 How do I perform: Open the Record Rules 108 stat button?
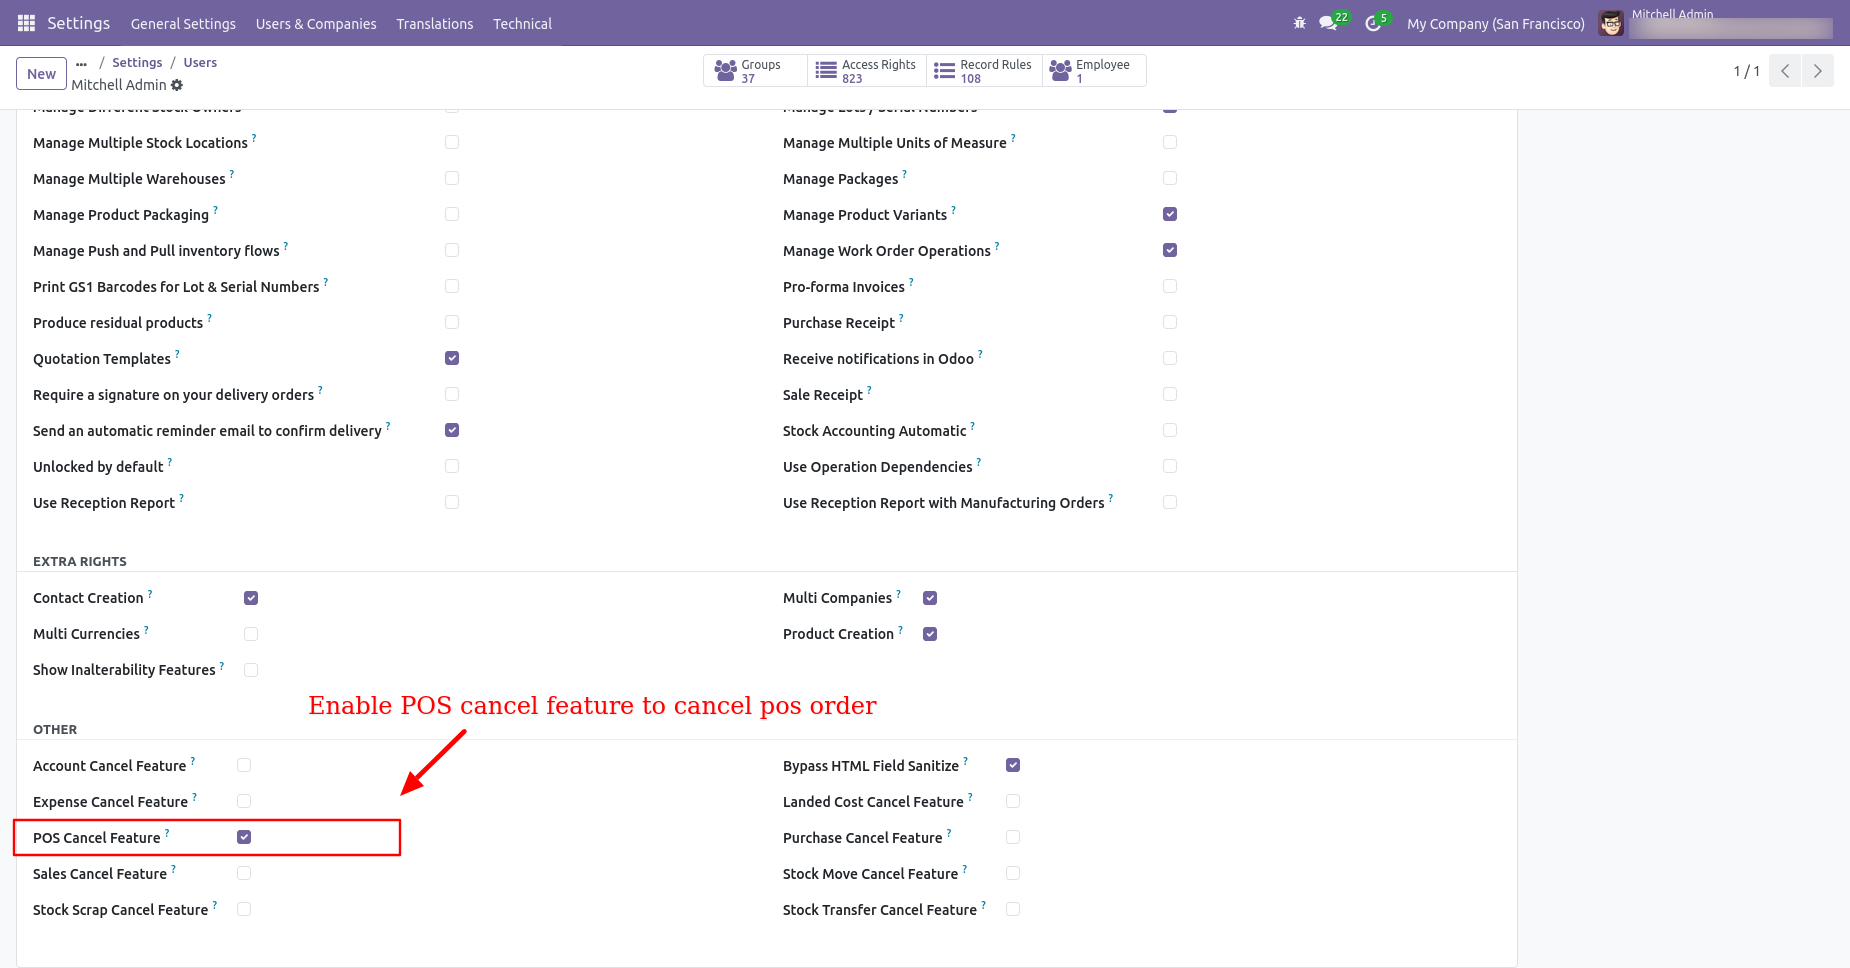click(984, 71)
